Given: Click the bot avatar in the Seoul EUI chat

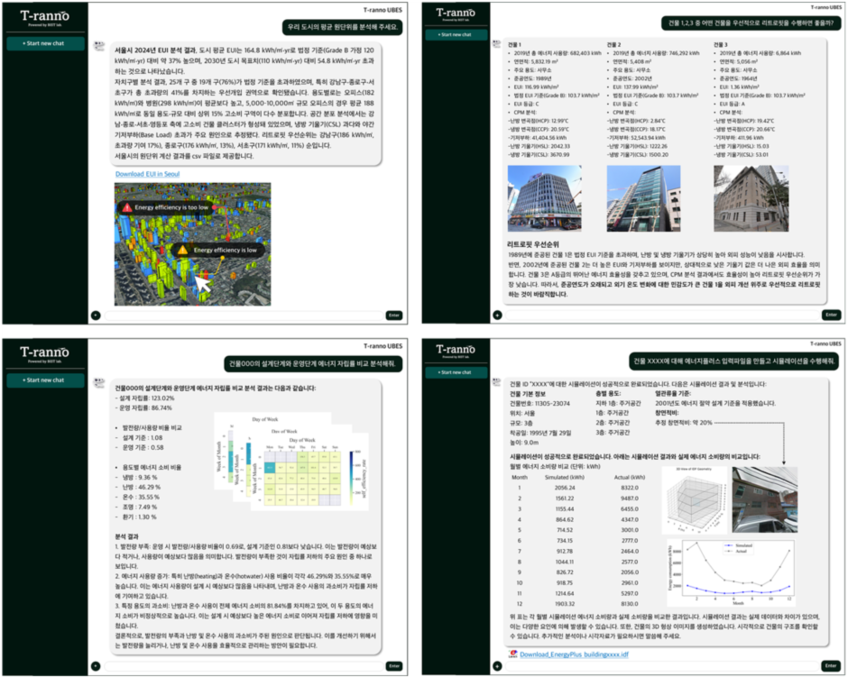Looking at the screenshot, I should click(99, 47).
